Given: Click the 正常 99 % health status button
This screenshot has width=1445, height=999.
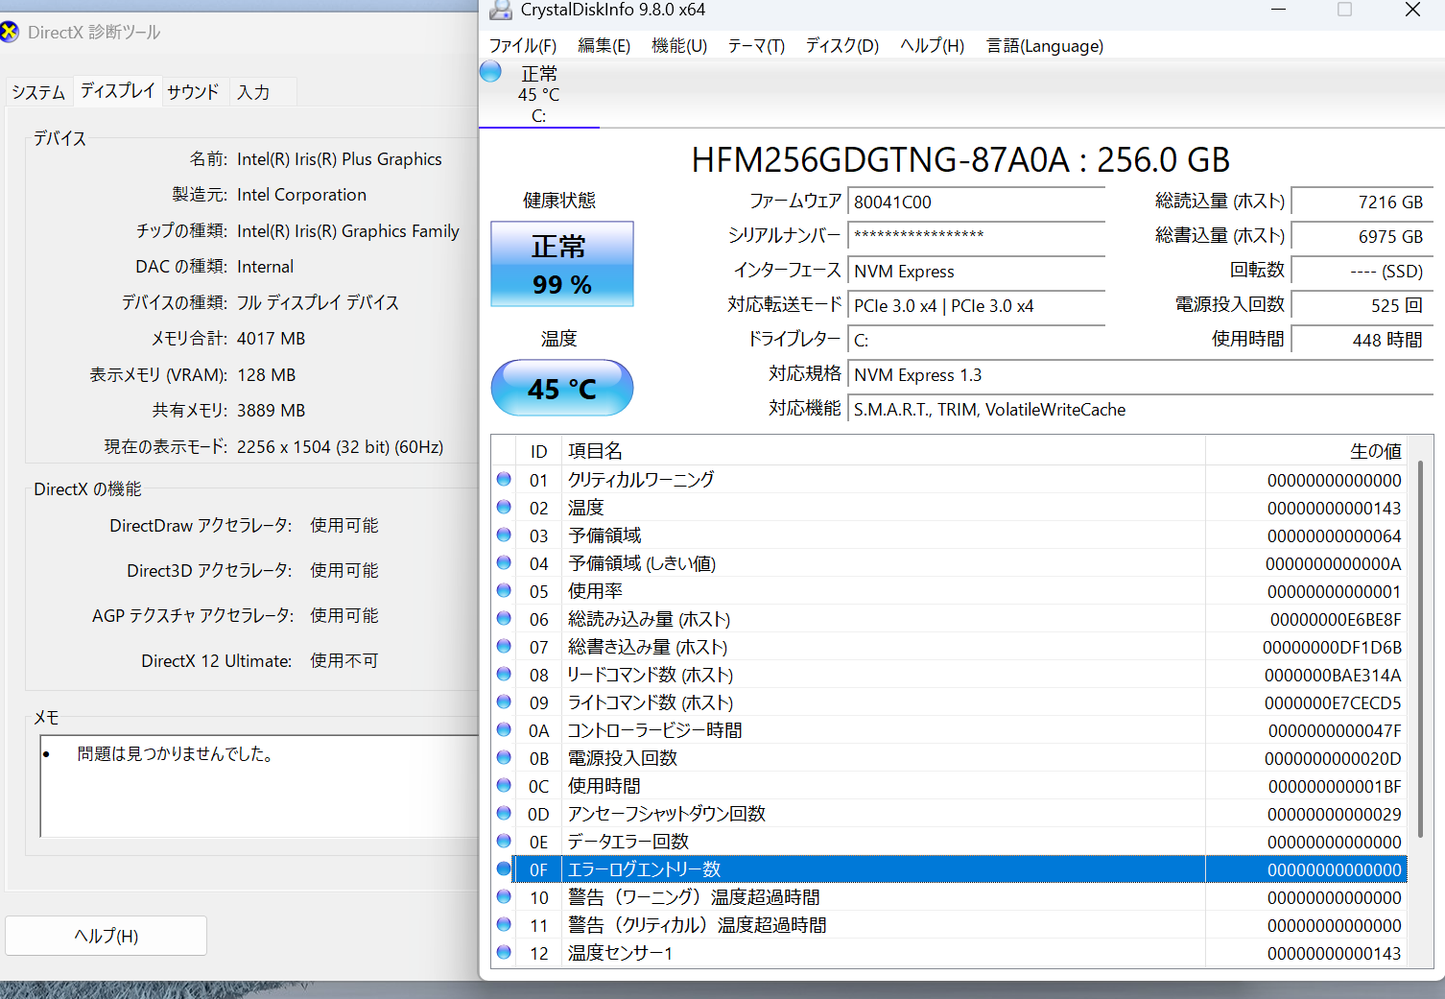Looking at the screenshot, I should tap(562, 264).
